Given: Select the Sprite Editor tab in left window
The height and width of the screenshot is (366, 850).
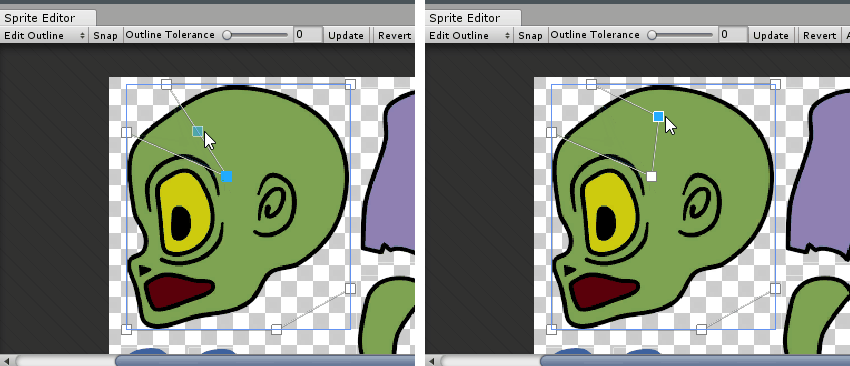Looking at the screenshot, I should (x=40, y=17).
